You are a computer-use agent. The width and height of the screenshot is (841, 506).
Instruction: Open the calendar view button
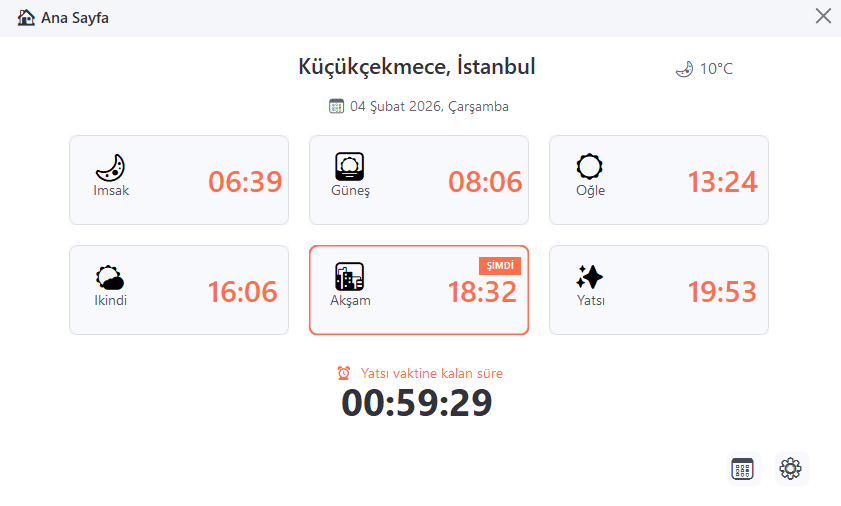[743, 468]
